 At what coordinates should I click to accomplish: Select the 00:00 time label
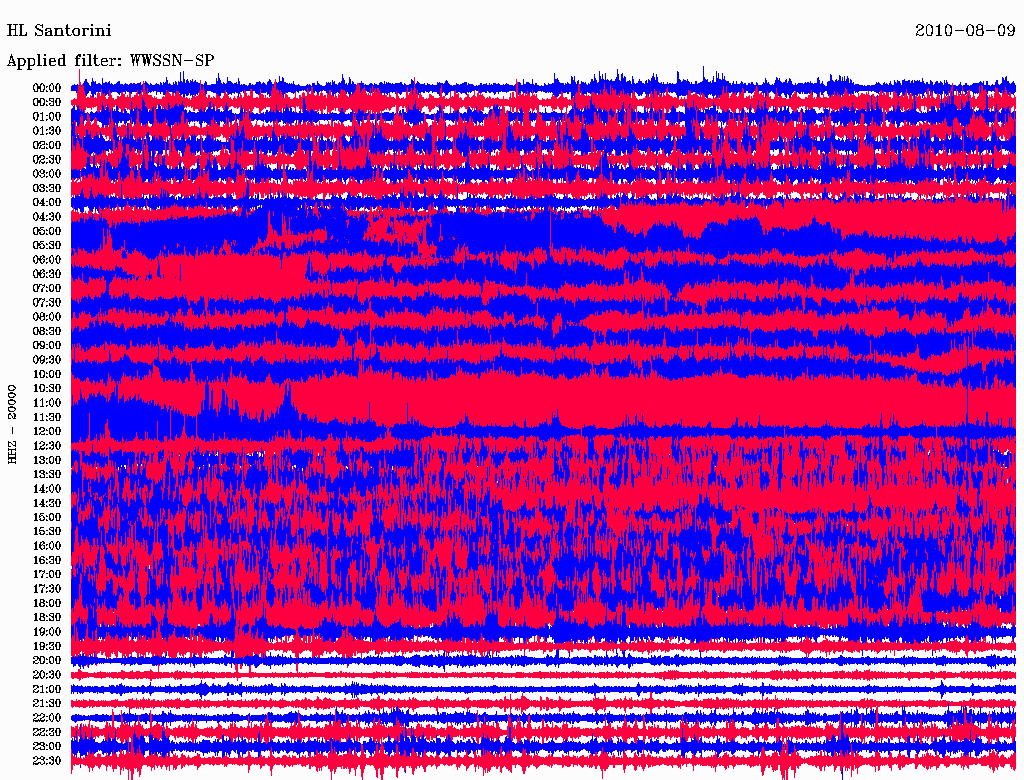pyautogui.click(x=46, y=88)
